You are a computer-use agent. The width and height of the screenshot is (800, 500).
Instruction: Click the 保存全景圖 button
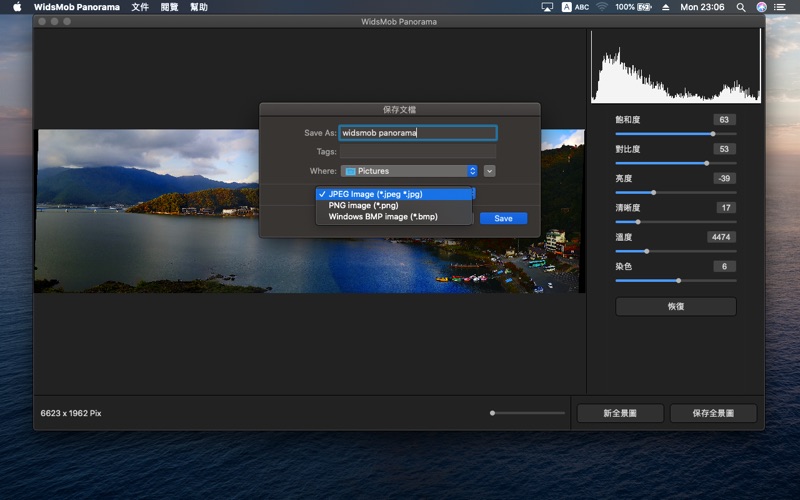712,413
